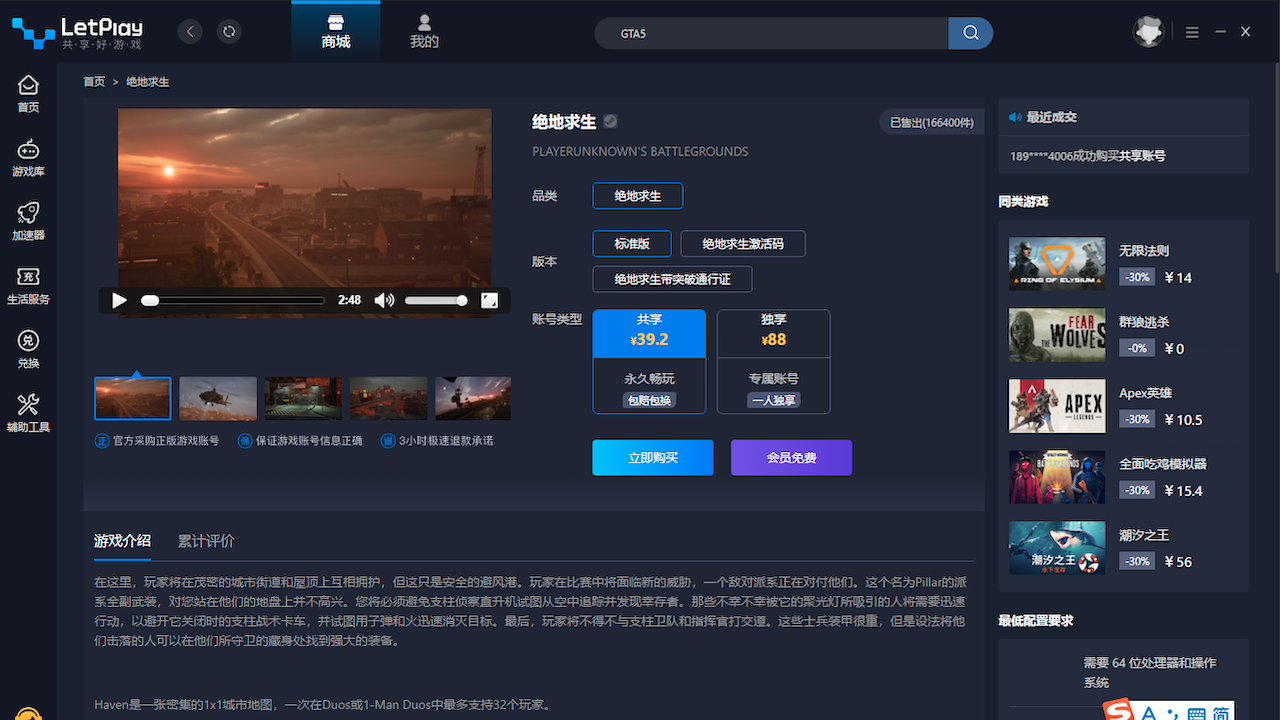This screenshot has width=1280, height=720.
Task: Click the video progress bar
Action: click(235, 300)
